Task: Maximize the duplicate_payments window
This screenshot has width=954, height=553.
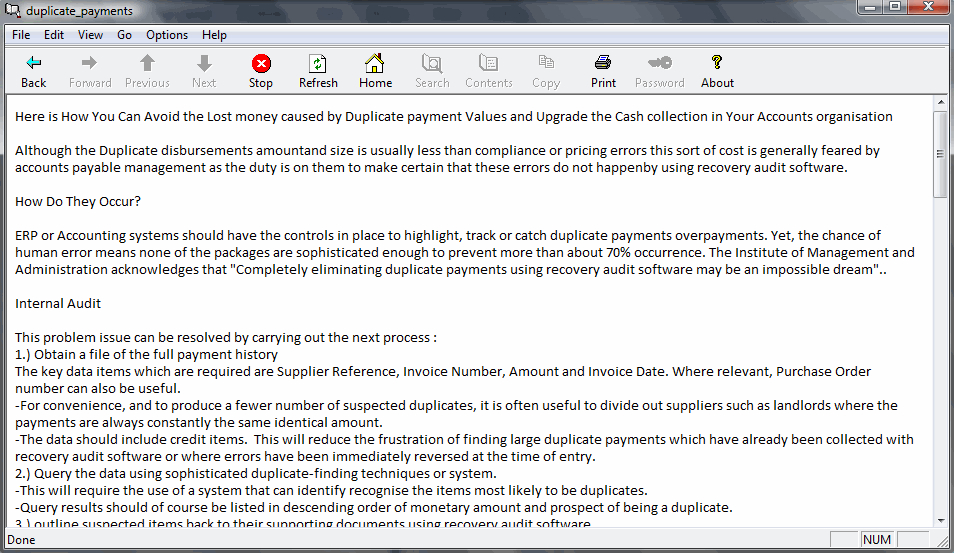Action: [895, 7]
